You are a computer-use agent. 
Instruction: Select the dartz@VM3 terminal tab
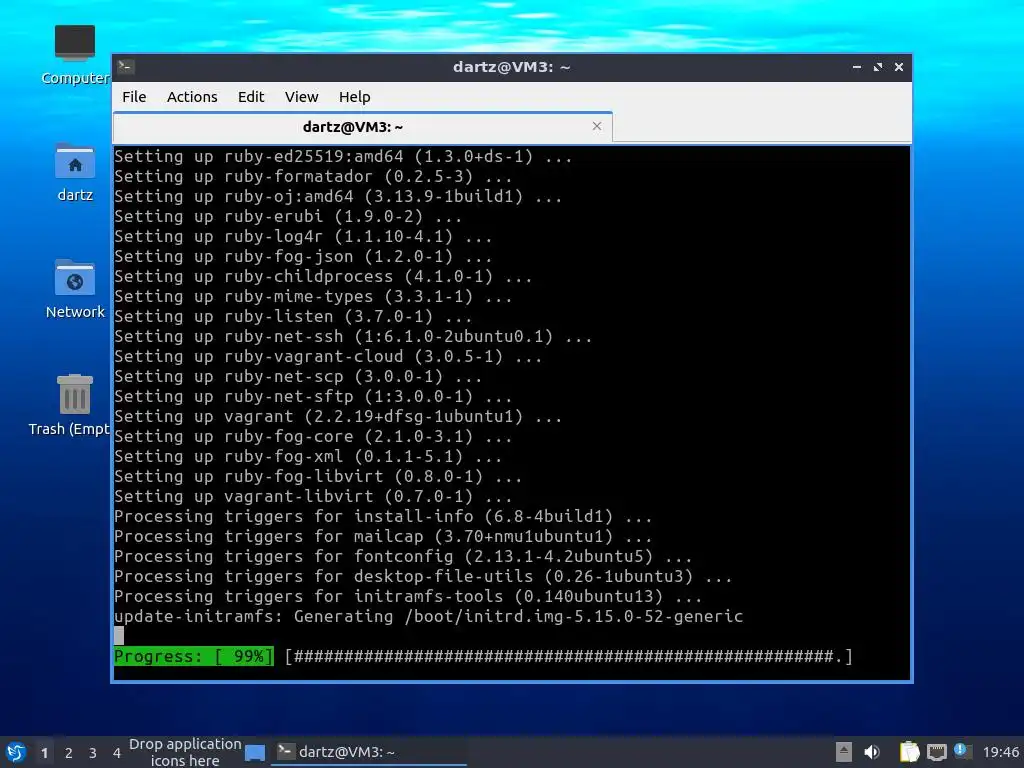tap(362, 127)
